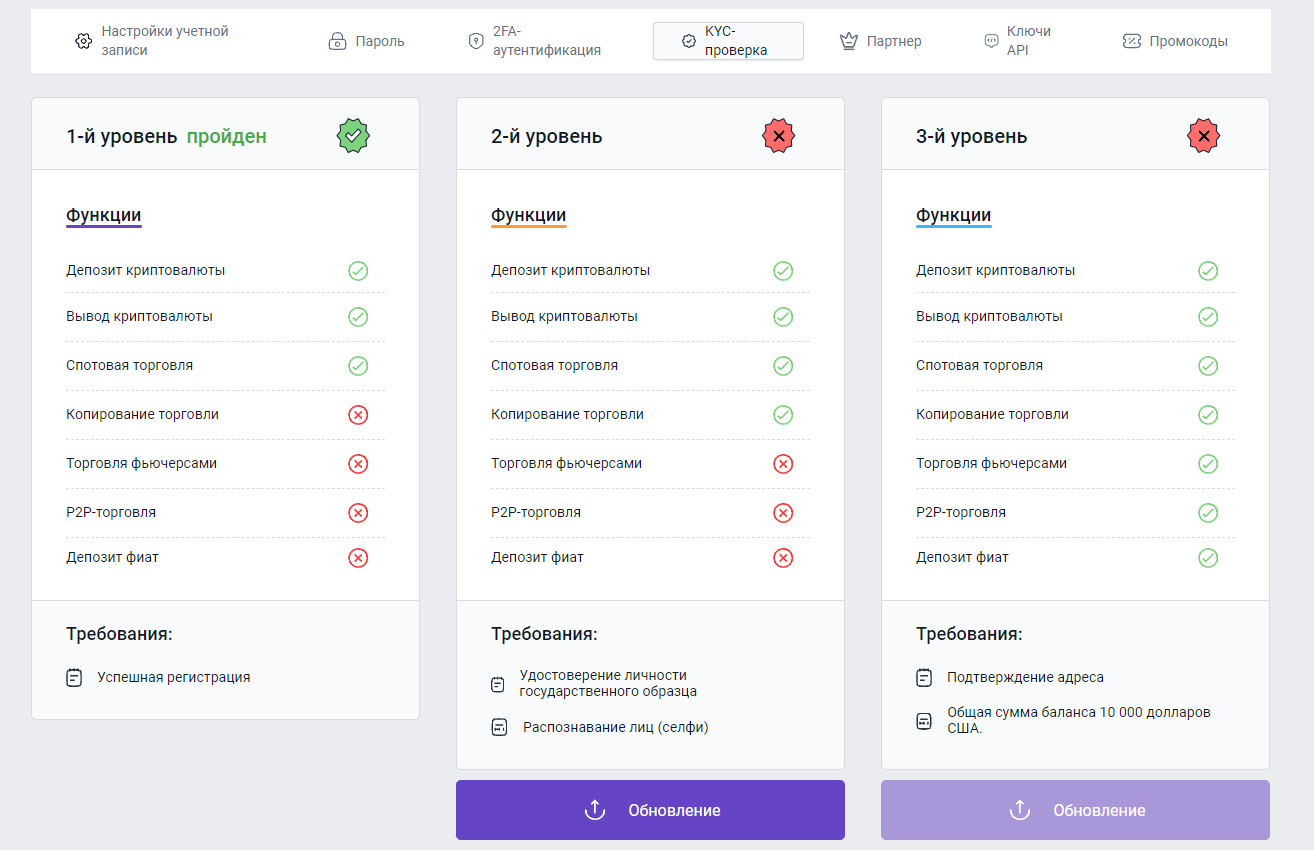This screenshot has height=850, width=1314.
Task: Click Удостоверение личности государственного образца text
Action: click(608, 684)
